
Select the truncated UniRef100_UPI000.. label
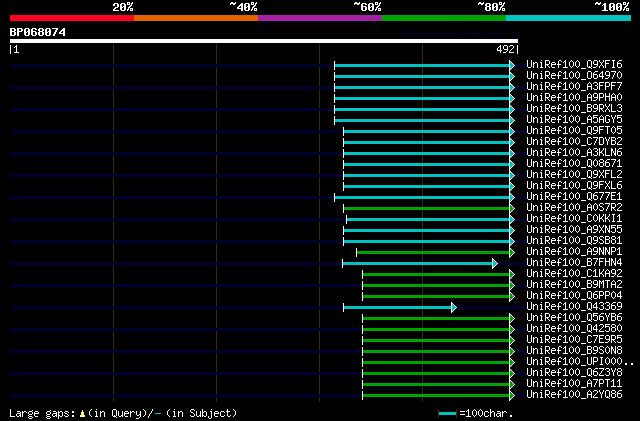coord(580,362)
